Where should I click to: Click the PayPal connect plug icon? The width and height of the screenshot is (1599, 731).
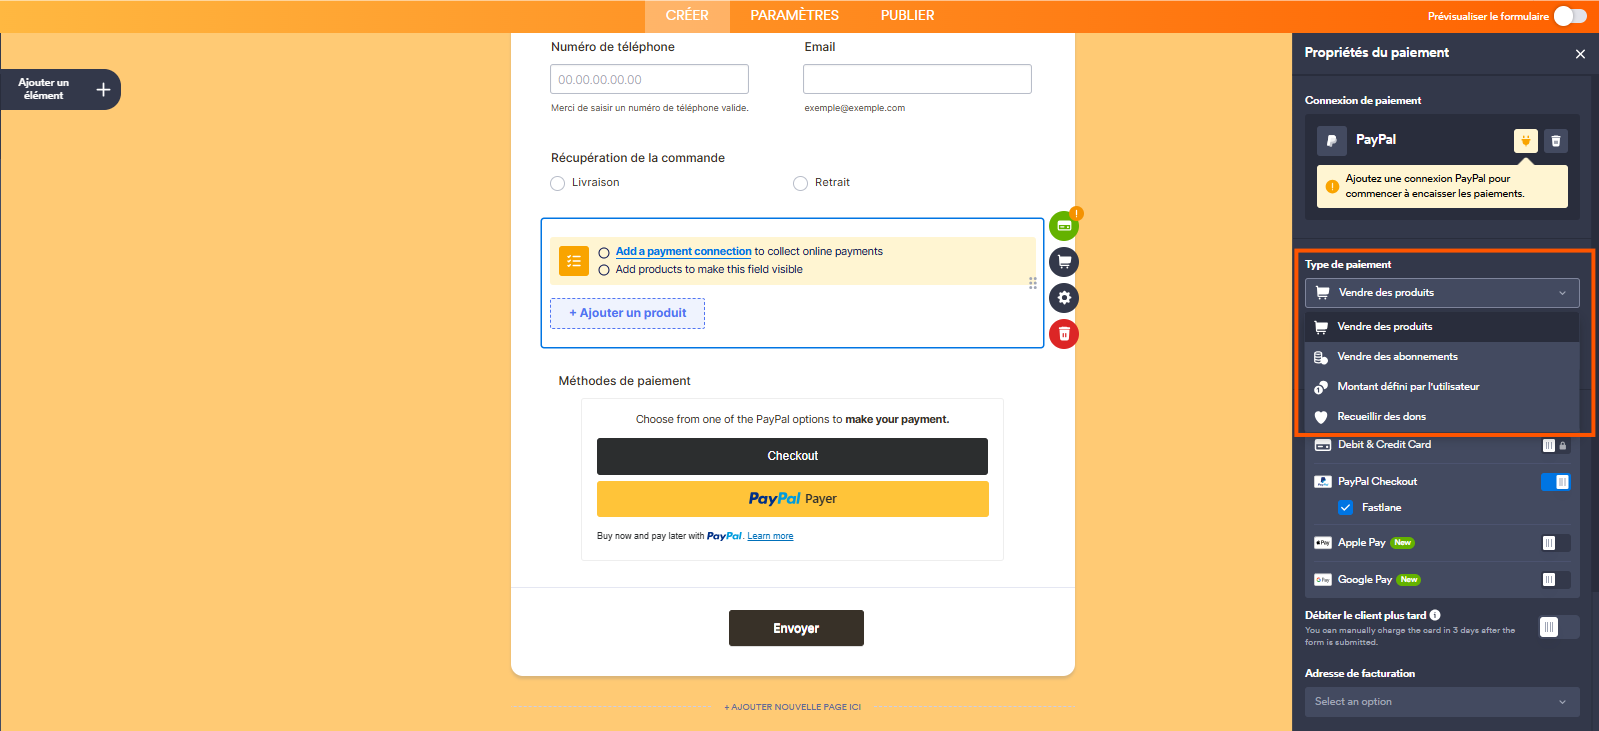pyautogui.click(x=1526, y=141)
